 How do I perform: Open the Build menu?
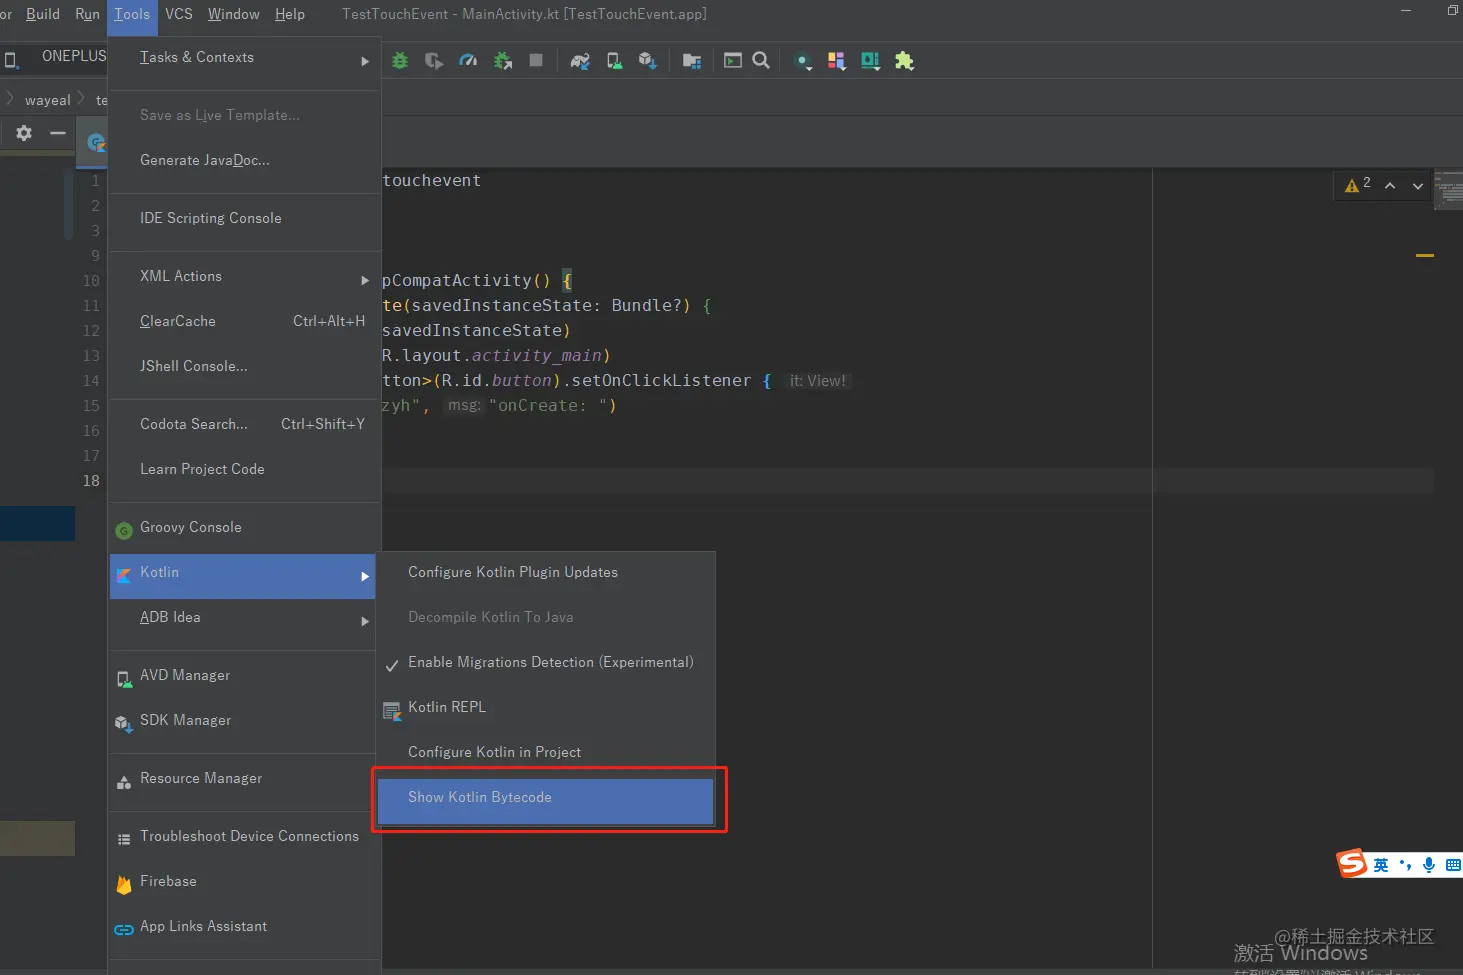click(43, 14)
